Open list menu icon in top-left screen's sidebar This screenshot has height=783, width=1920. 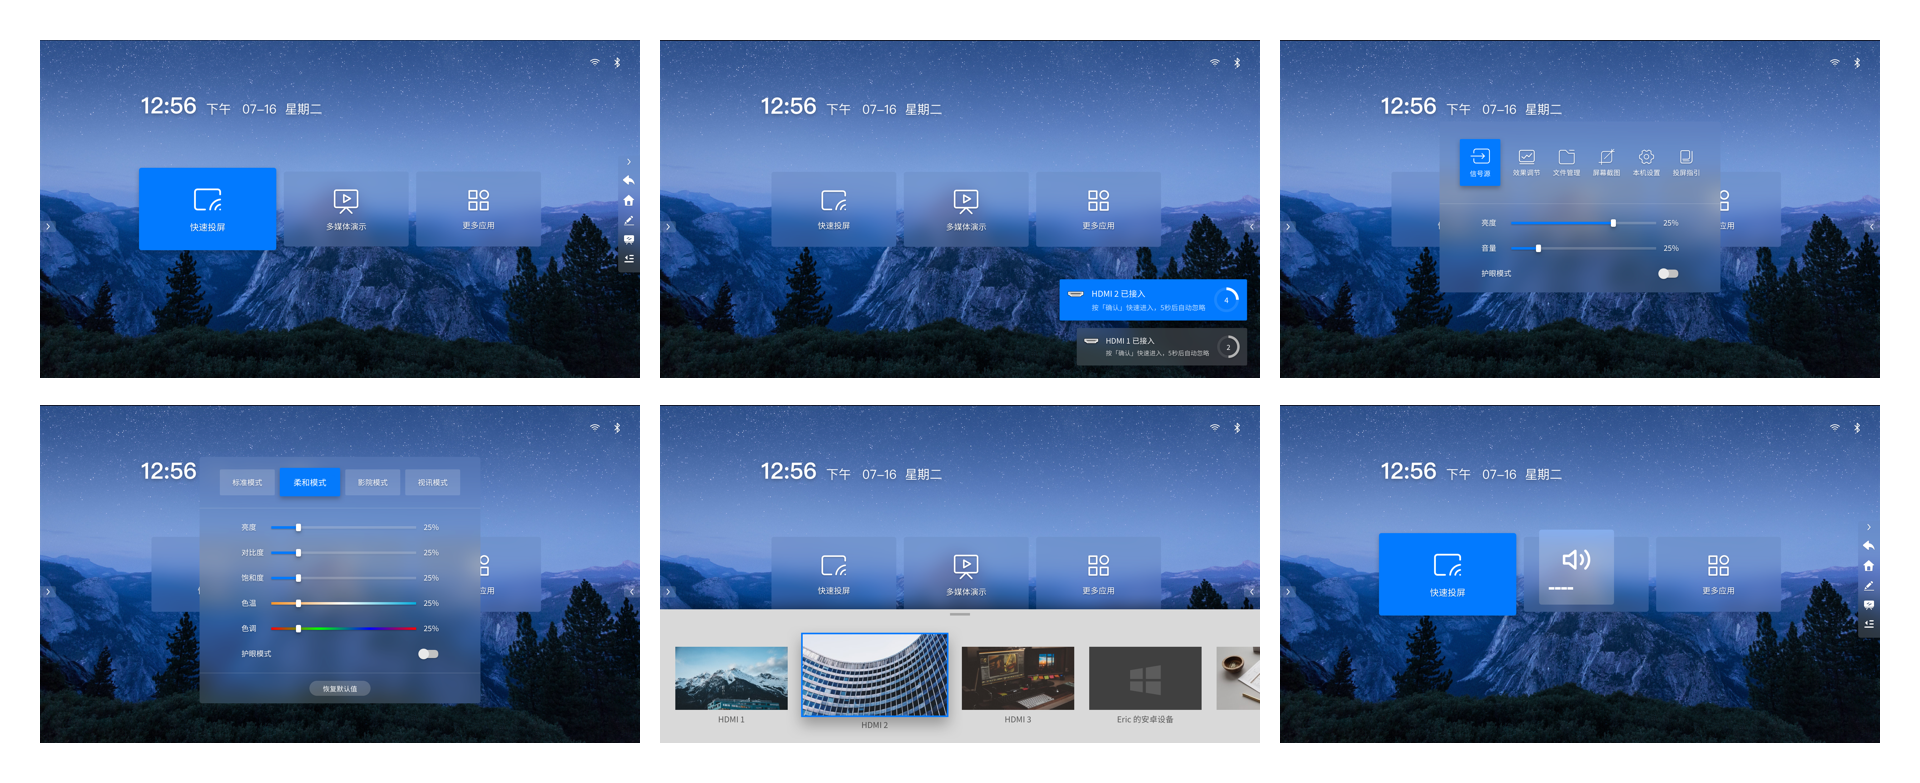629,258
